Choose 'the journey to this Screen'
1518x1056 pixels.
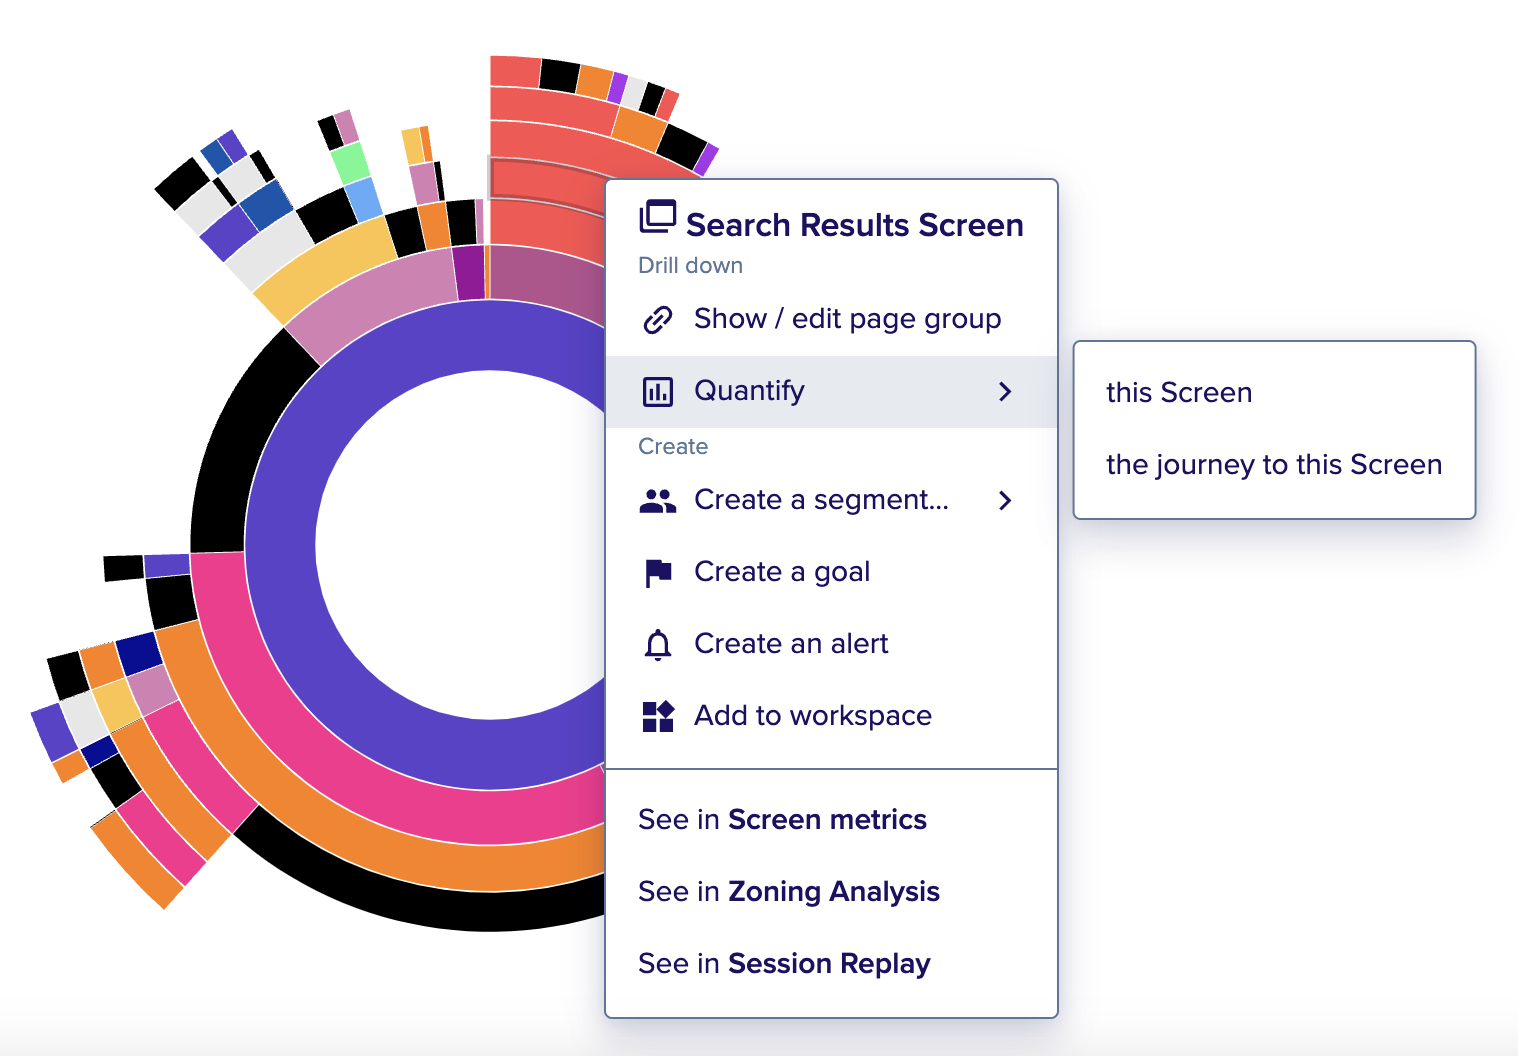pos(1274,464)
